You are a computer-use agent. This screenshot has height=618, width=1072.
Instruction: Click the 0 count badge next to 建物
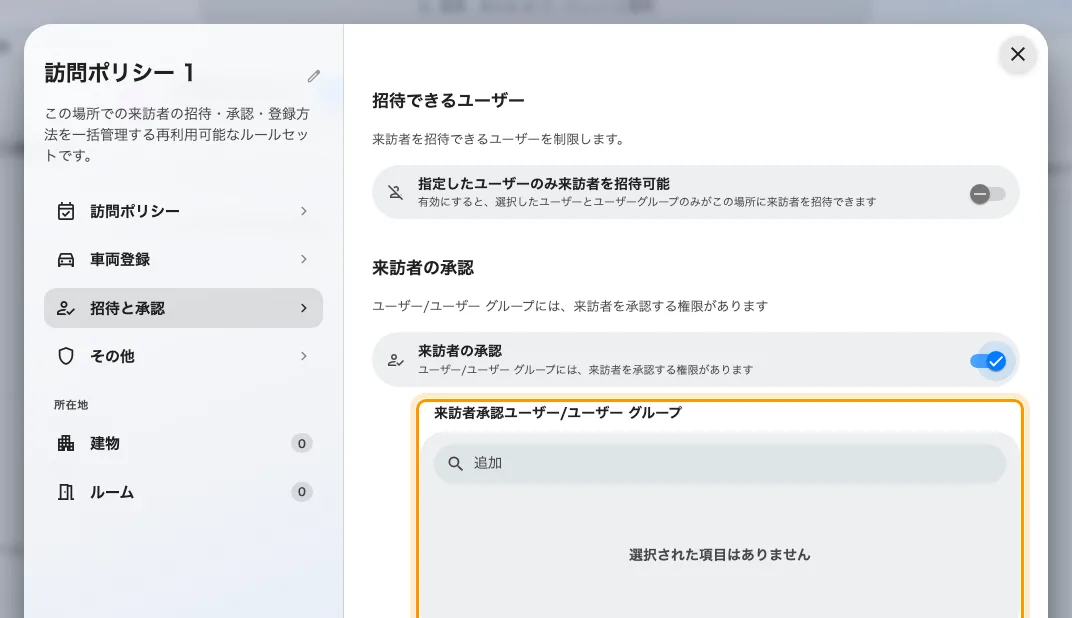(x=302, y=443)
